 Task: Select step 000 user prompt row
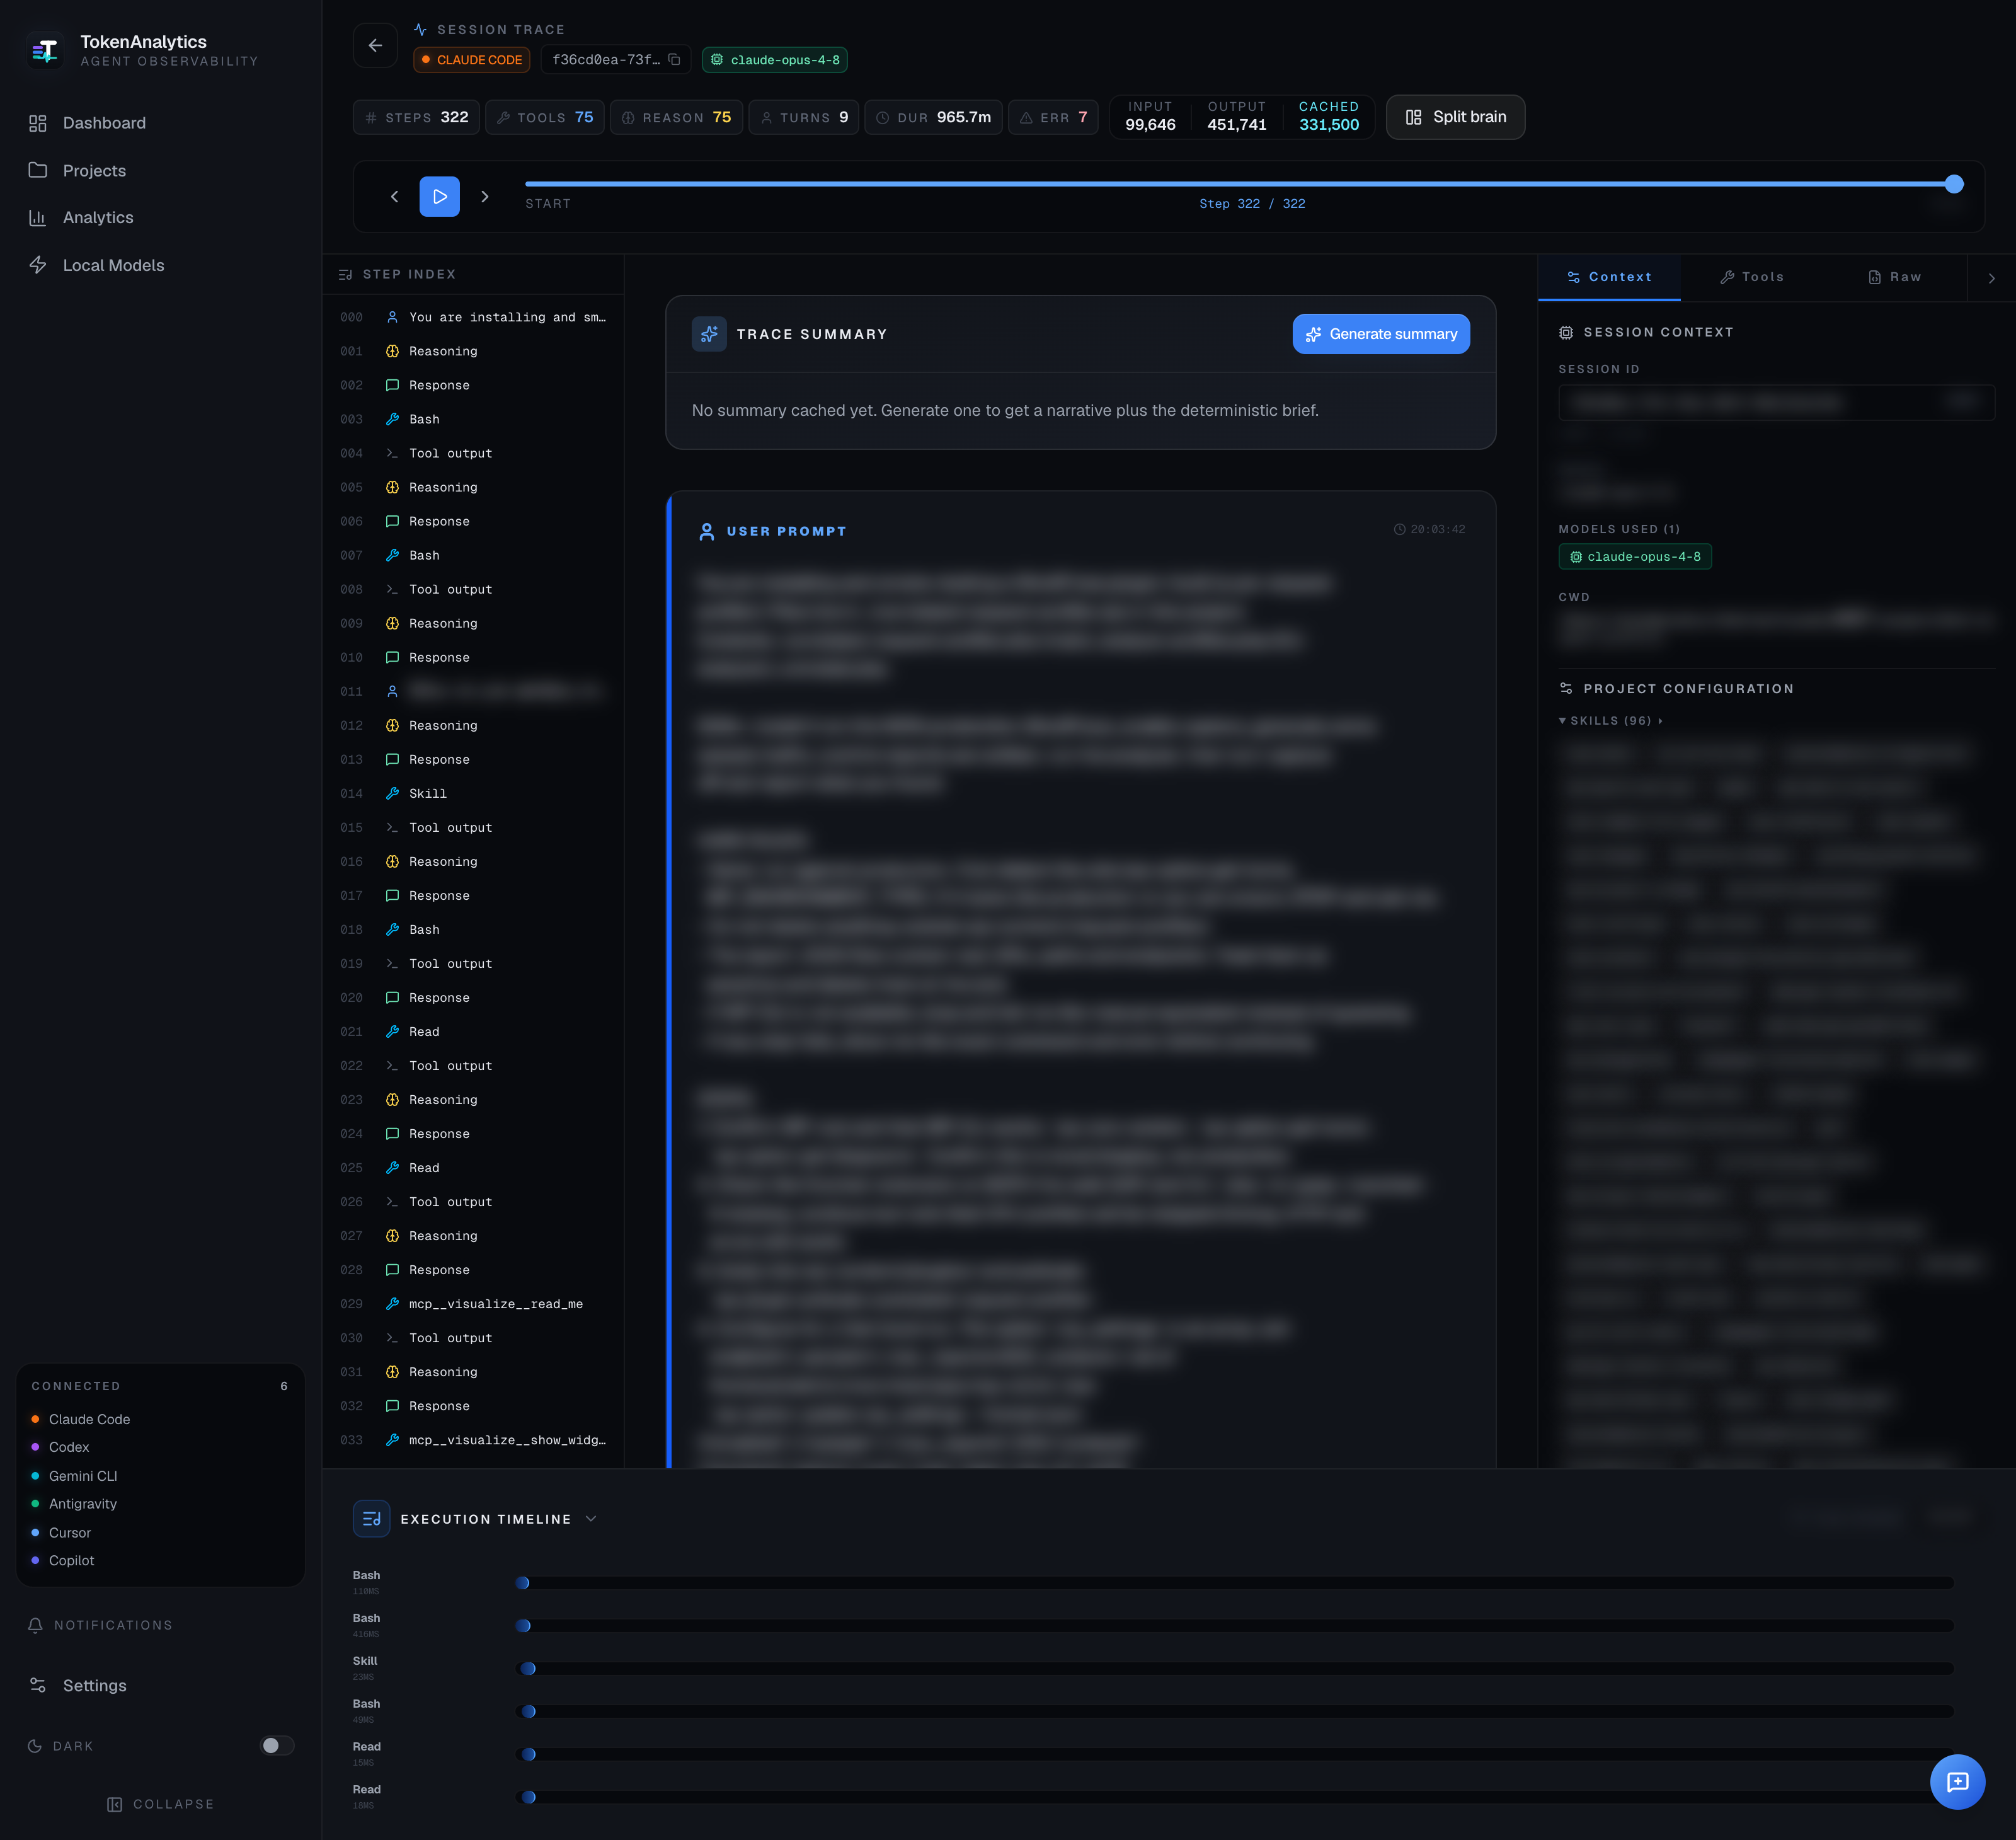[473, 317]
